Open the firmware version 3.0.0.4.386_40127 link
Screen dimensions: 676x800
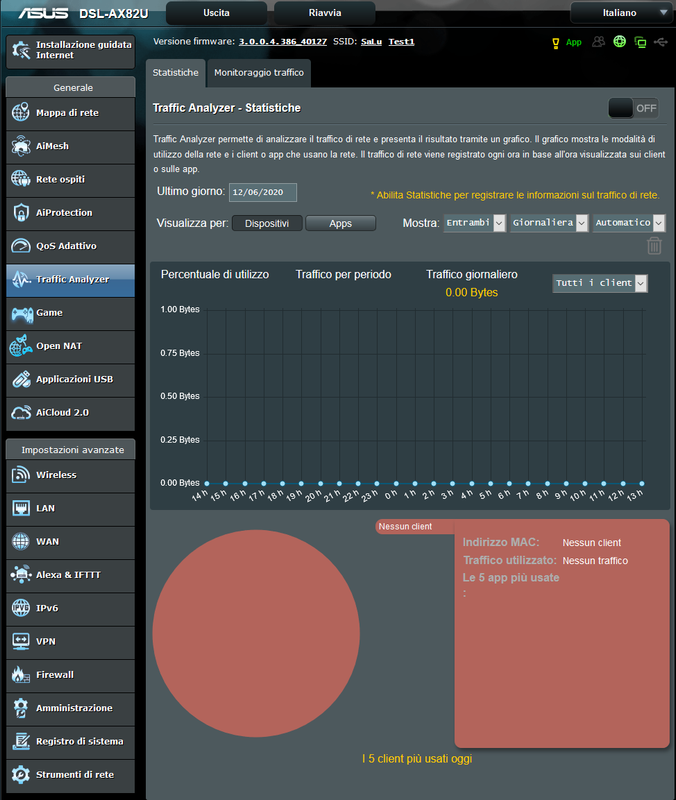pos(283,42)
